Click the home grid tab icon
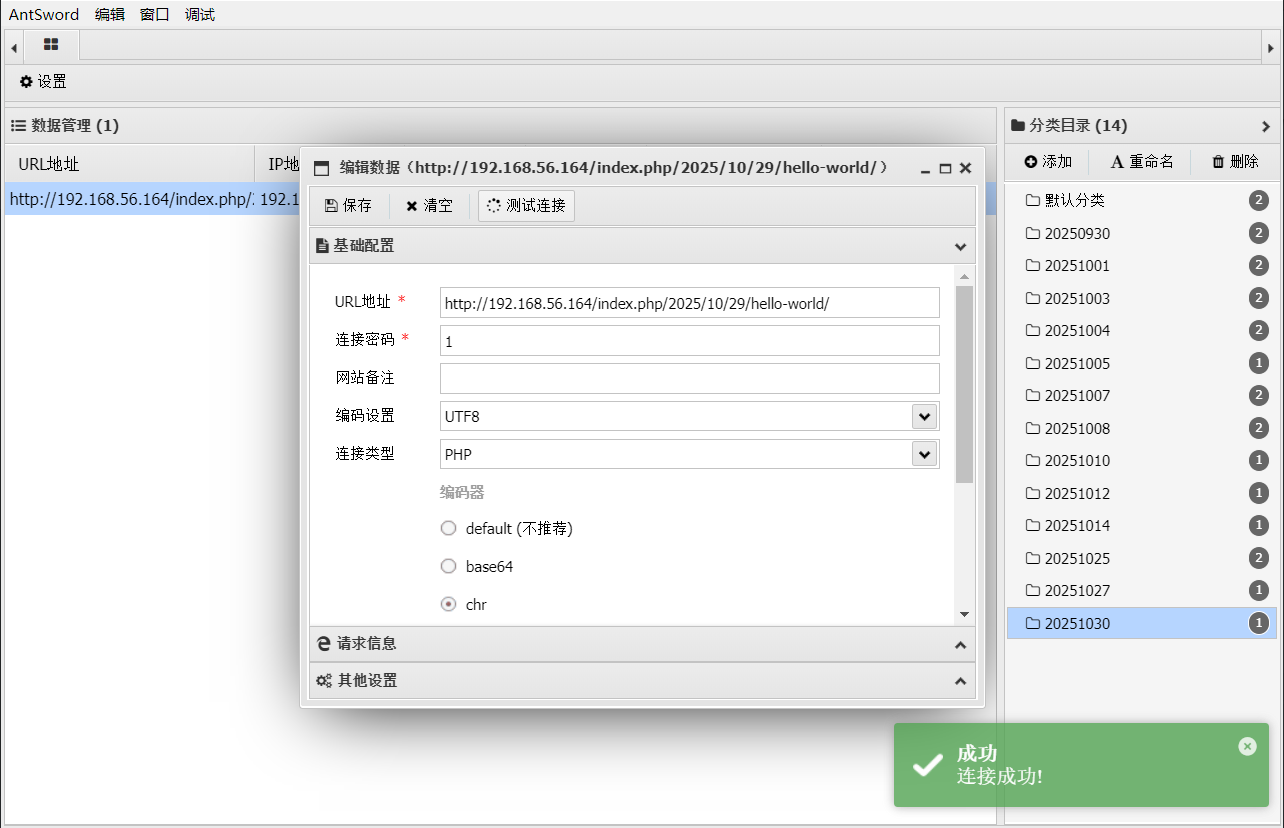This screenshot has height=828, width=1284. coord(50,45)
